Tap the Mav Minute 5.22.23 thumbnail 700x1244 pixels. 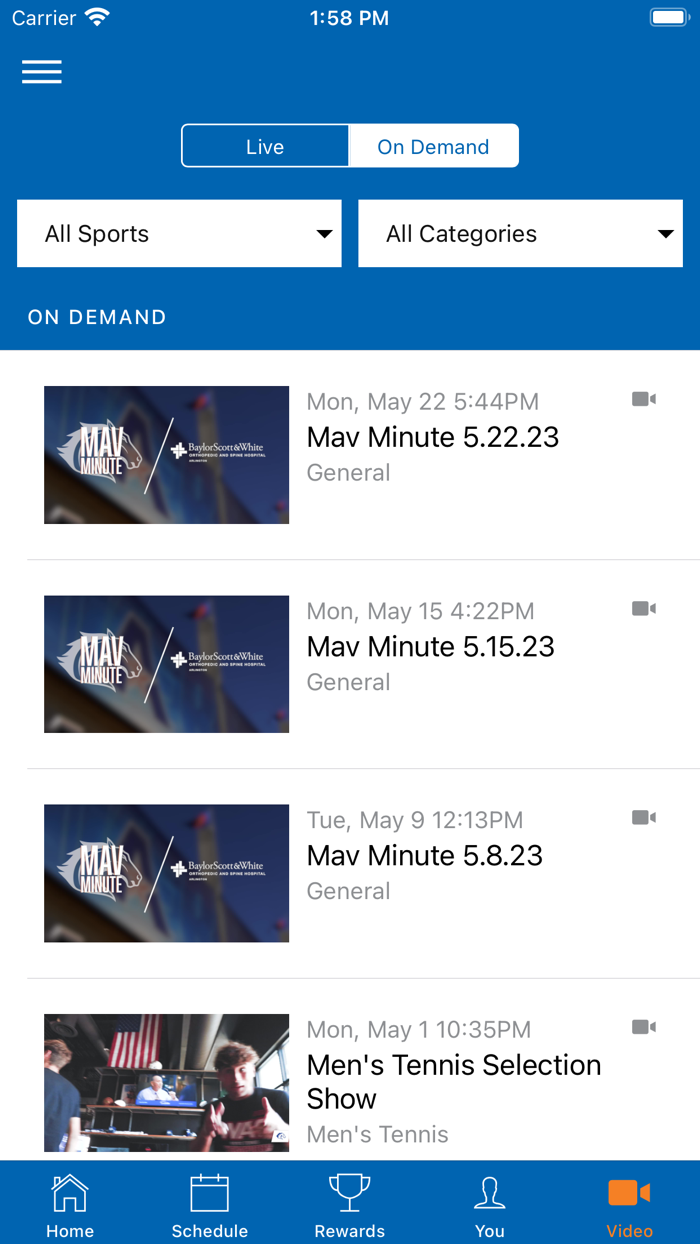(x=166, y=455)
